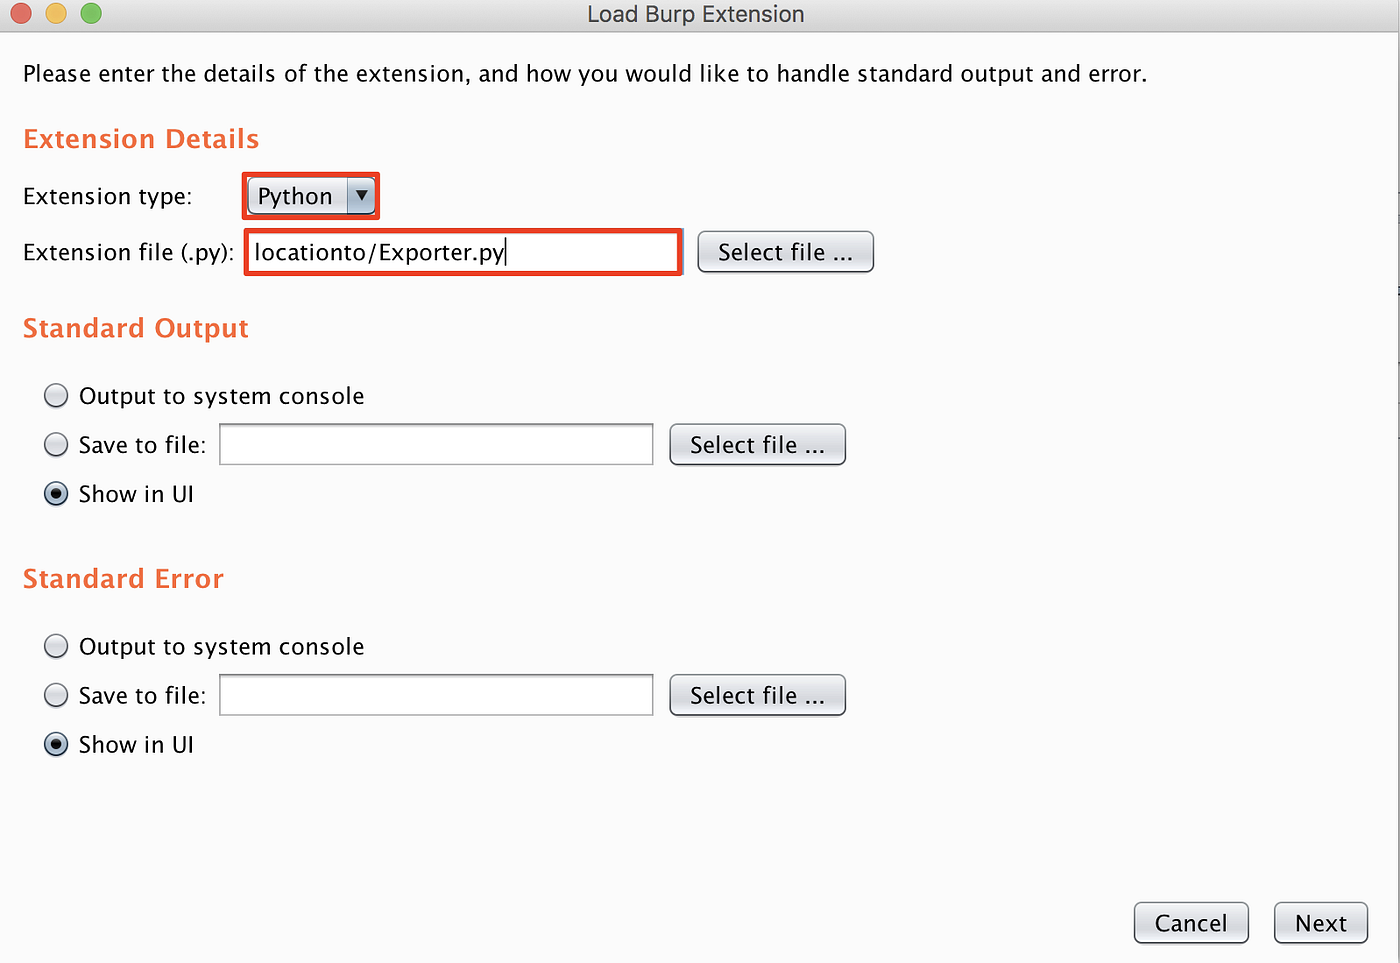Cancel loading the Burp extension
The height and width of the screenshot is (963, 1400).
pyautogui.click(x=1190, y=922)
